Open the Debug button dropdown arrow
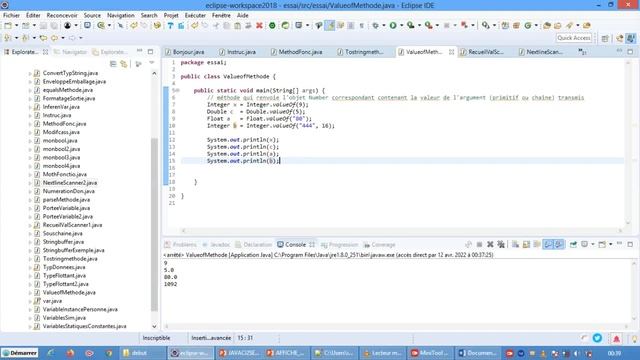The height and width of the screenshot is (360, 640). (x=384, y=25)
